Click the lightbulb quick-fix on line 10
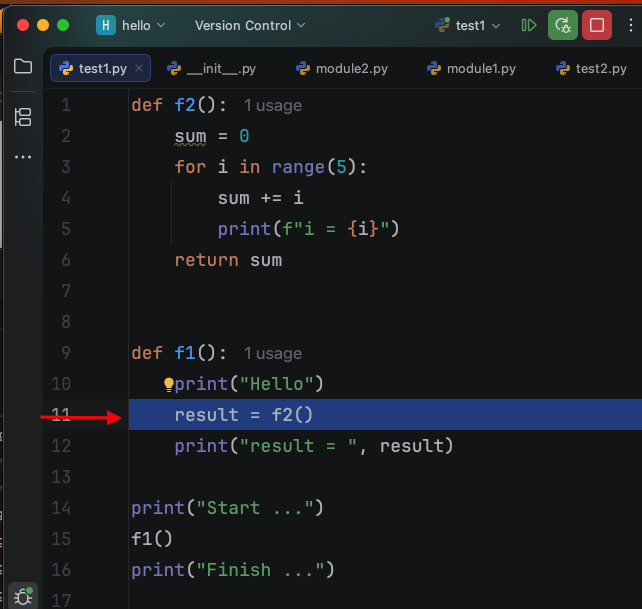 (x=169, y=384)
